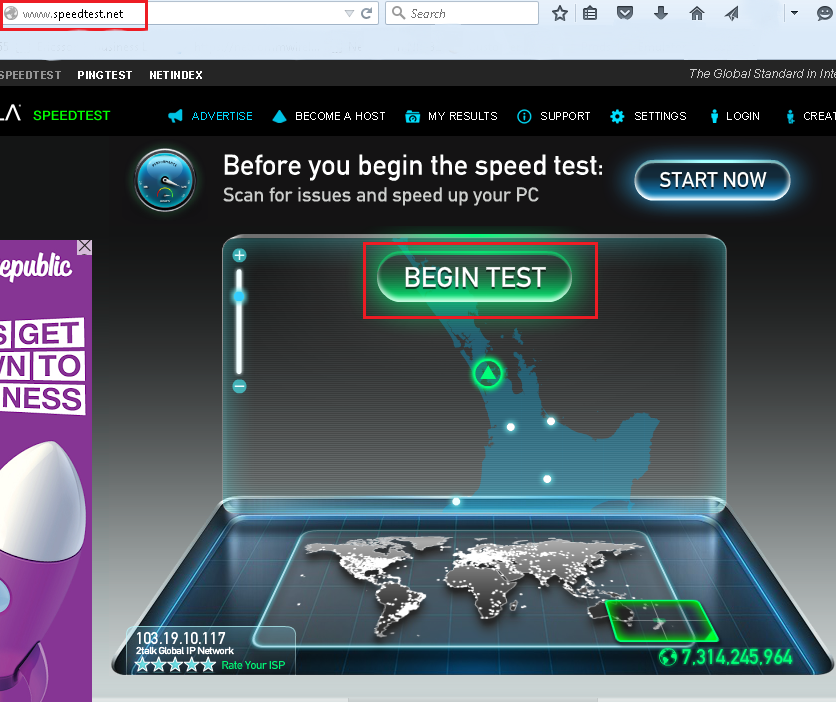
Task: Click the Pocket save icon
Action: coord(625,13)
